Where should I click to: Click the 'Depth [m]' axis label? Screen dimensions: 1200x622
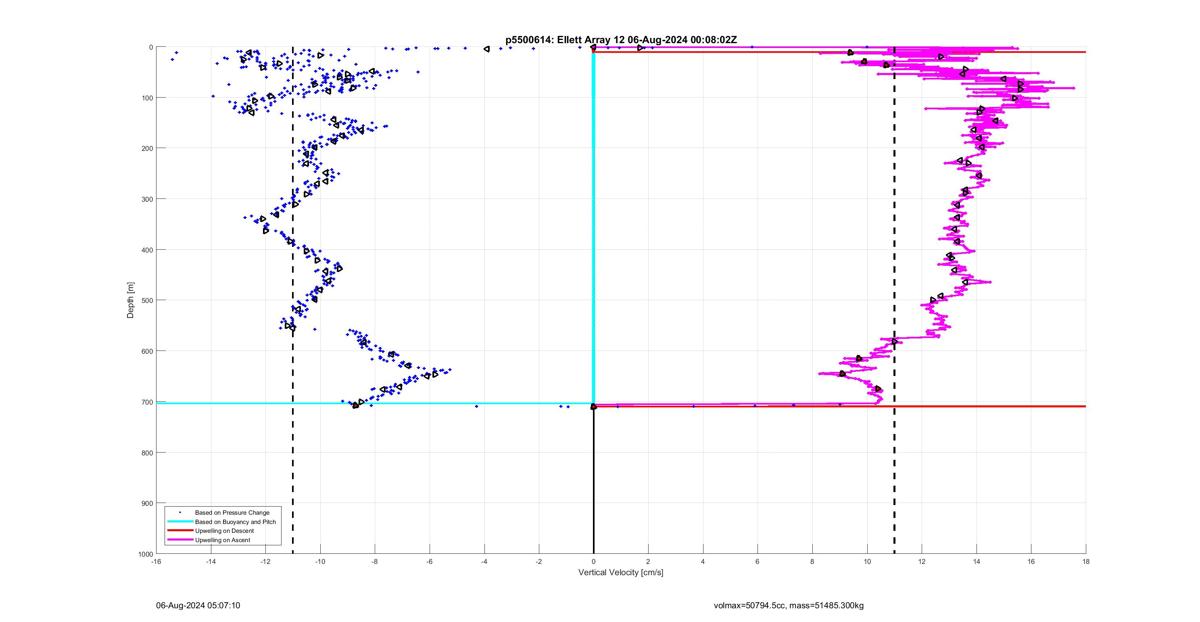(131, 300)
